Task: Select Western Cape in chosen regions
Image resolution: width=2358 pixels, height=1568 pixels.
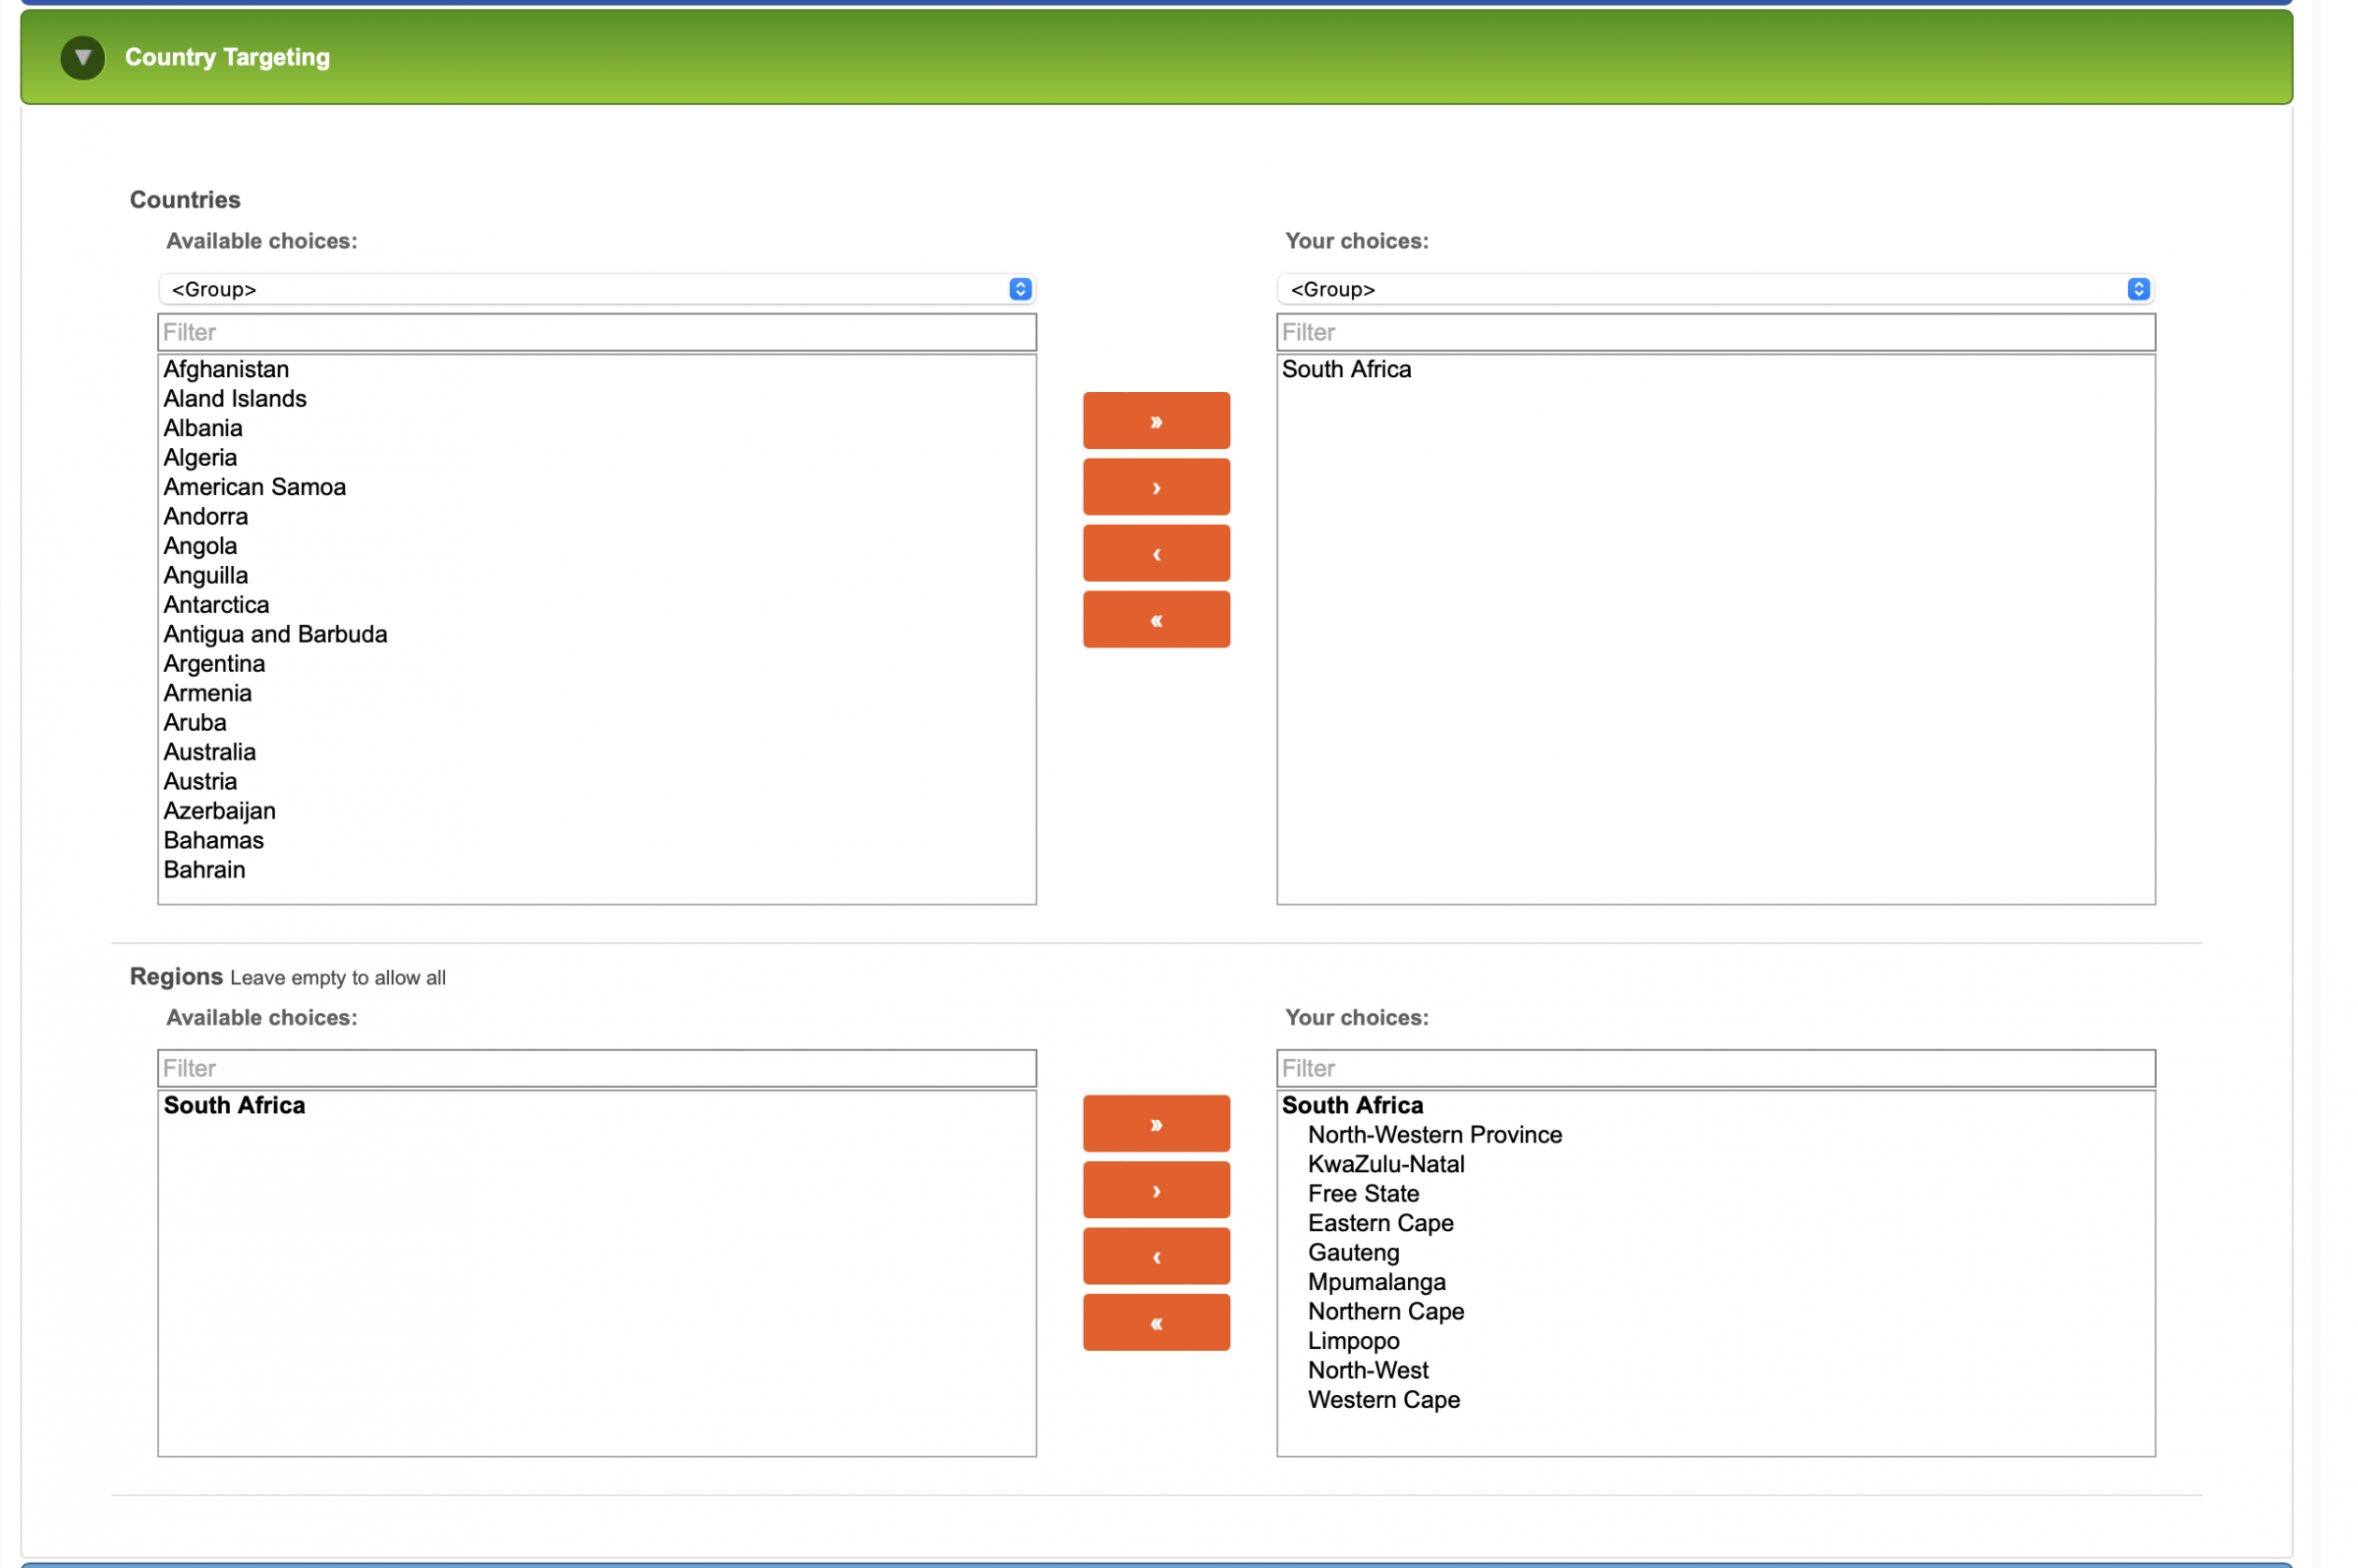Action: [x=1383, y=1400]
